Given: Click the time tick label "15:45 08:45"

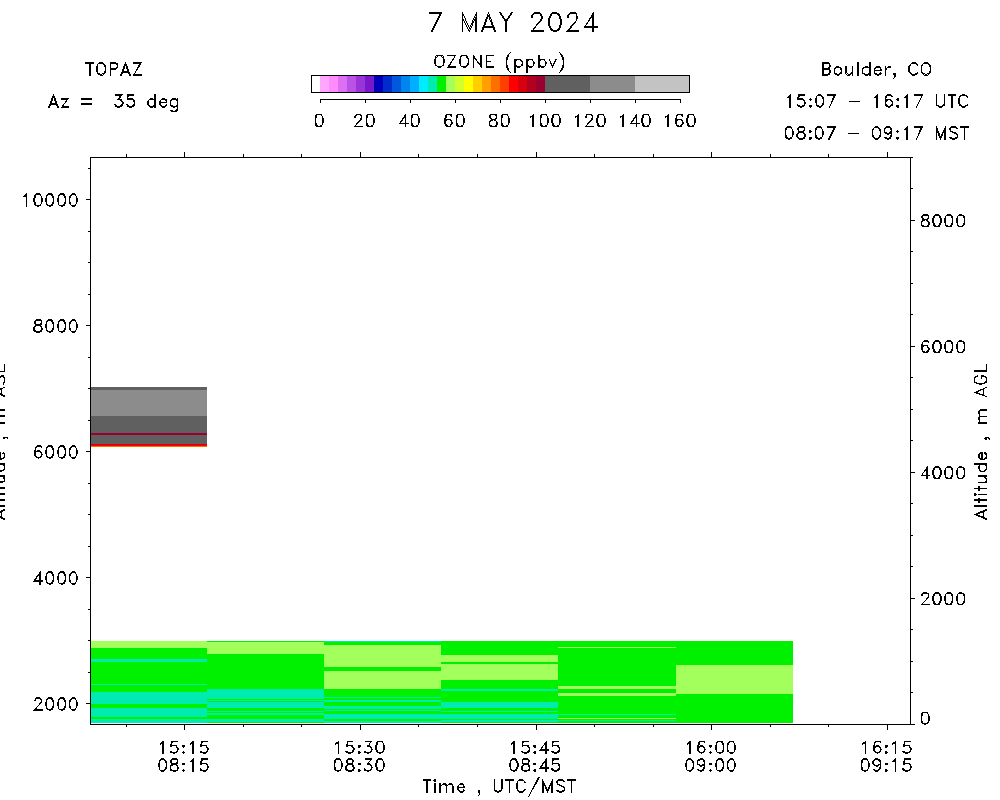Looking at the screenshot, I should [x=535, y=756].
